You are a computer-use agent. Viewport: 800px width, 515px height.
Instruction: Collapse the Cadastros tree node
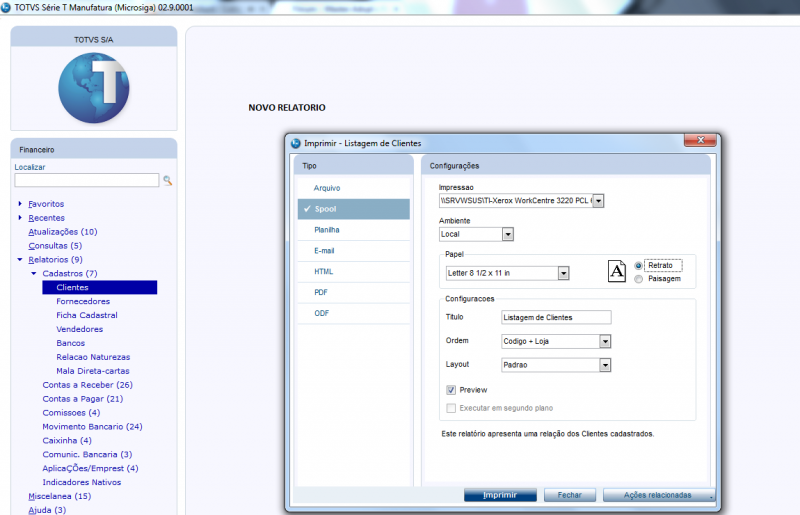(34, 274)
